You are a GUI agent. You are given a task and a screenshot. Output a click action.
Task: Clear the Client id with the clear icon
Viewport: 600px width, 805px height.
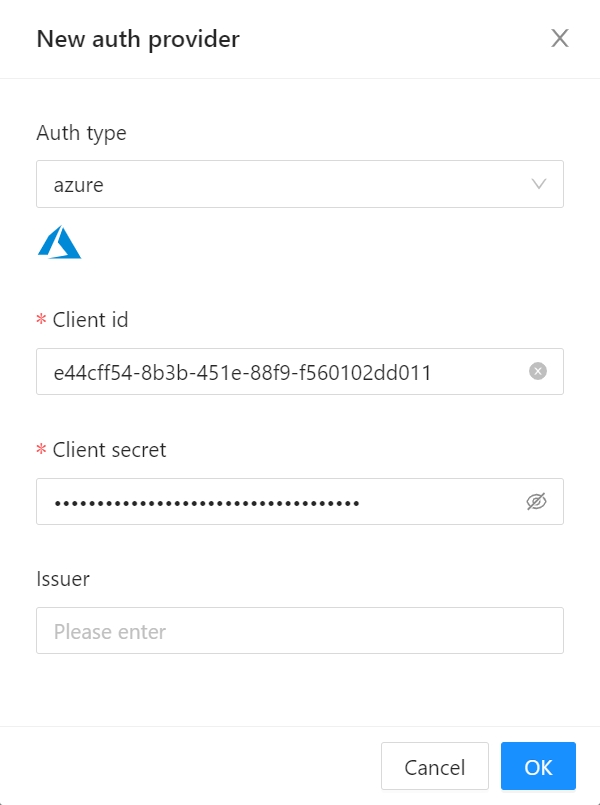tap(538, 372)
